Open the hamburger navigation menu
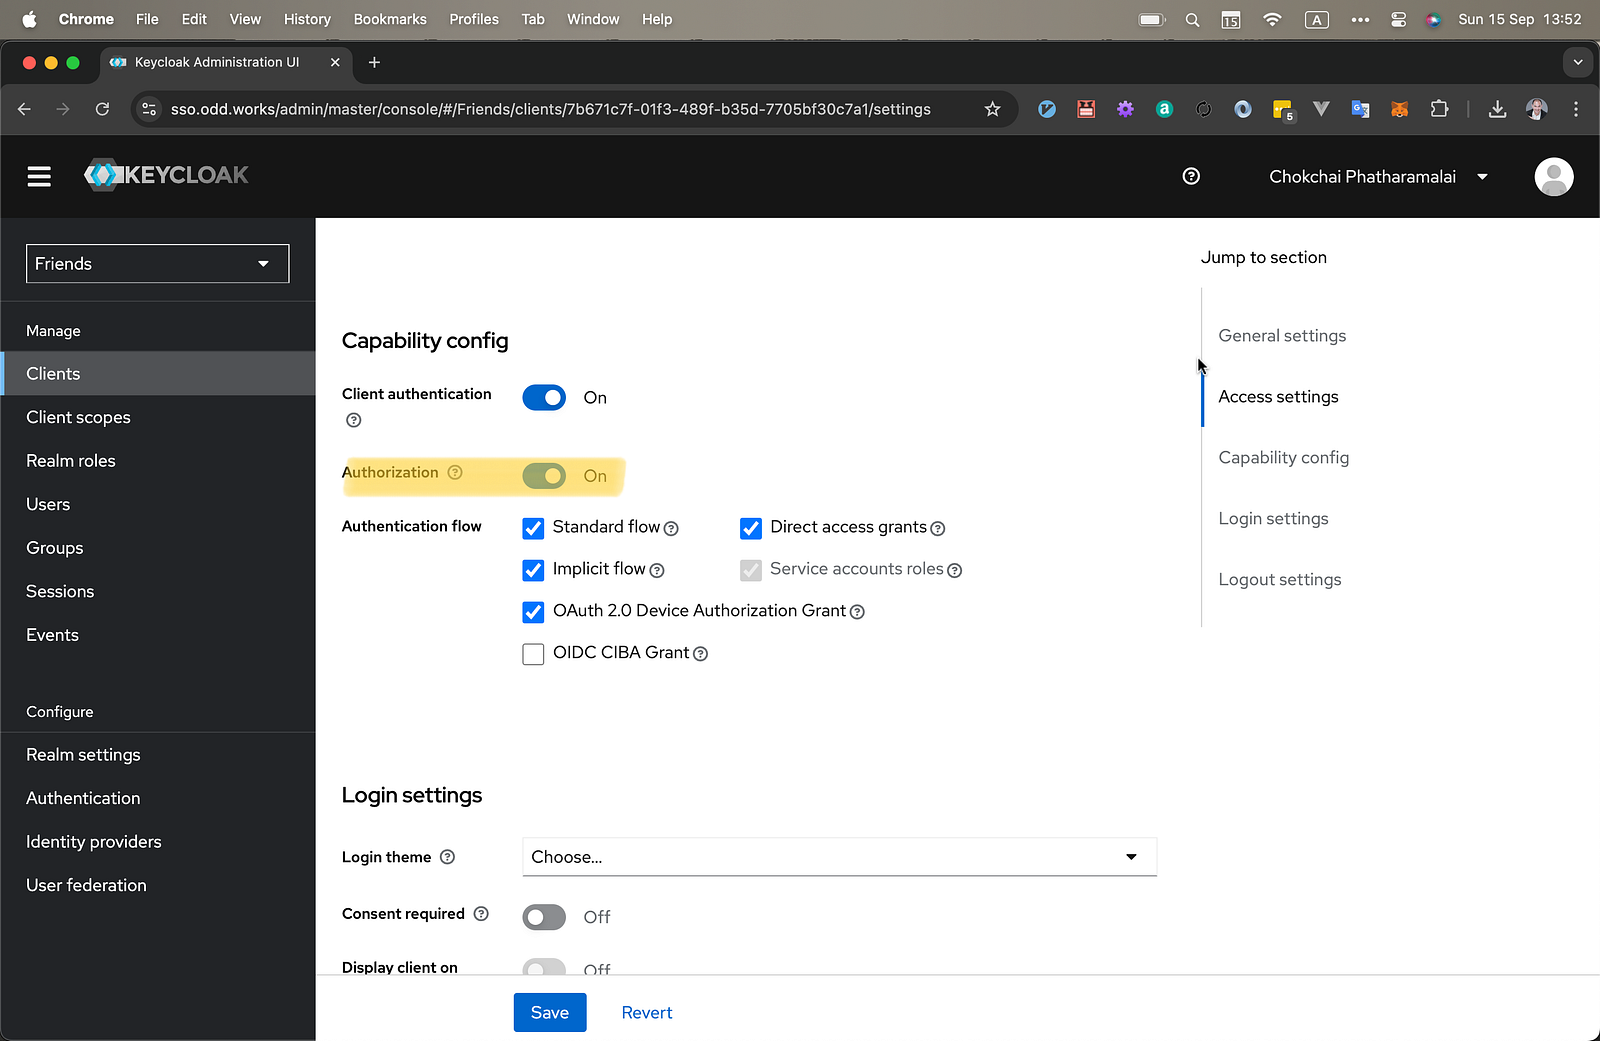The width and height of the screenshot is (1600, 1041). tap(39, 177)
